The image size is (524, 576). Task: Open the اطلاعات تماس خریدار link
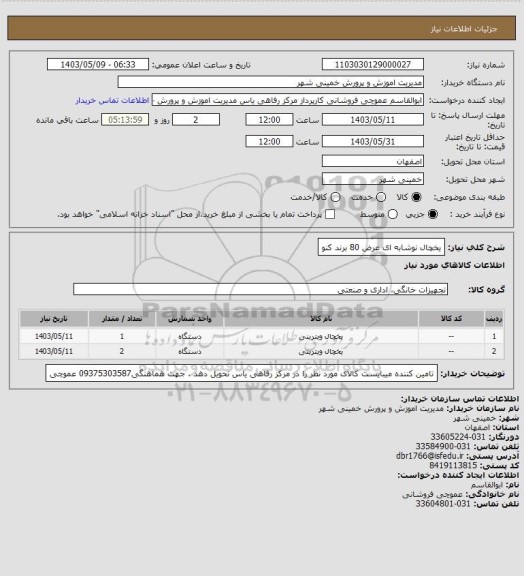[112, 100]
